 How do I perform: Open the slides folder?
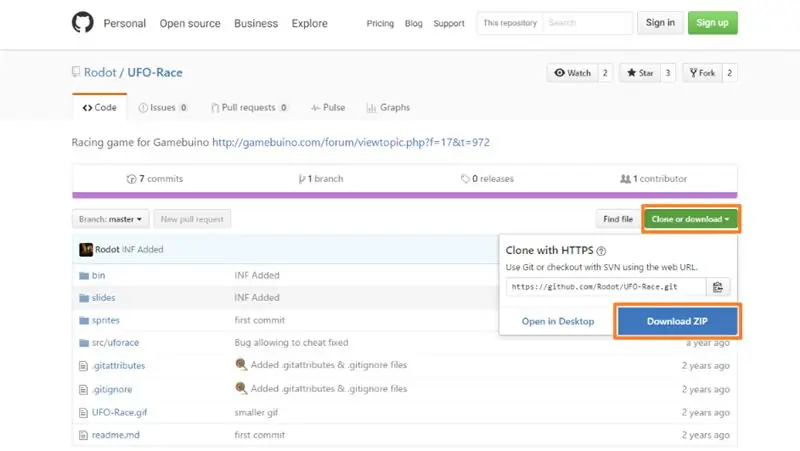pos(103,297)
